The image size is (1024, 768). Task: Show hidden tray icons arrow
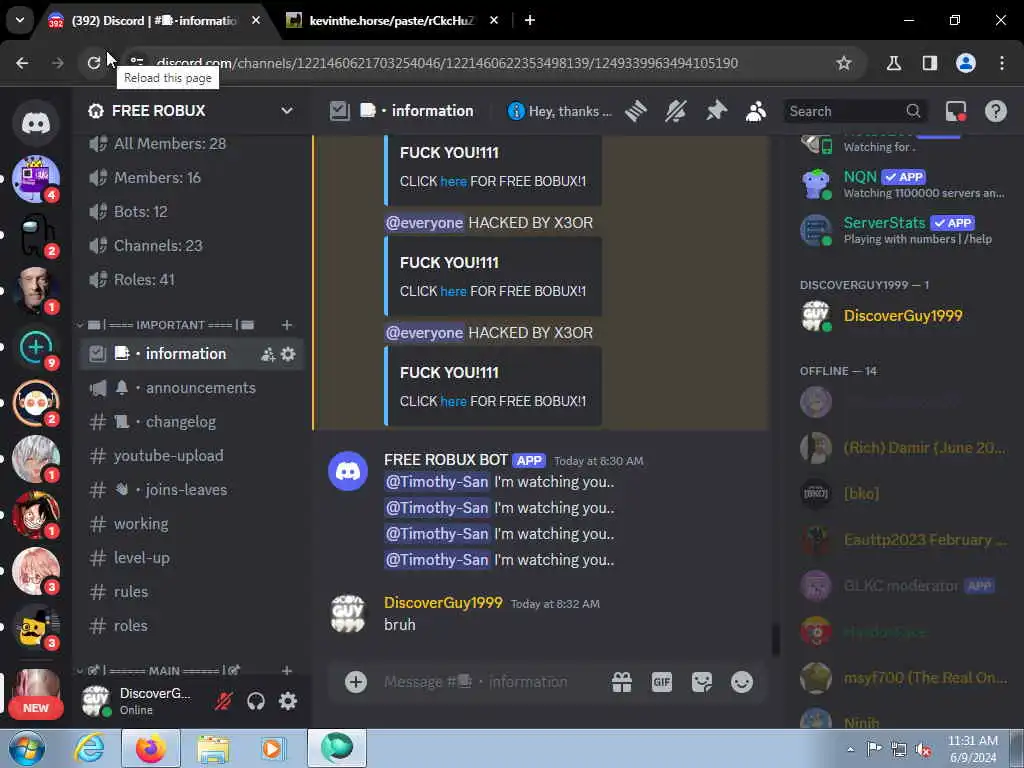point(850,749)
